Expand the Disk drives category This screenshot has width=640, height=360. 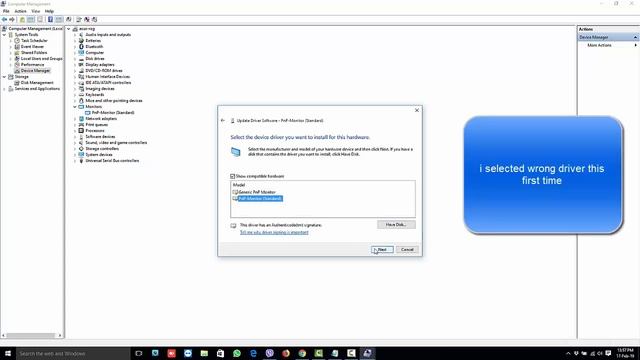click(x=75, y=59)
